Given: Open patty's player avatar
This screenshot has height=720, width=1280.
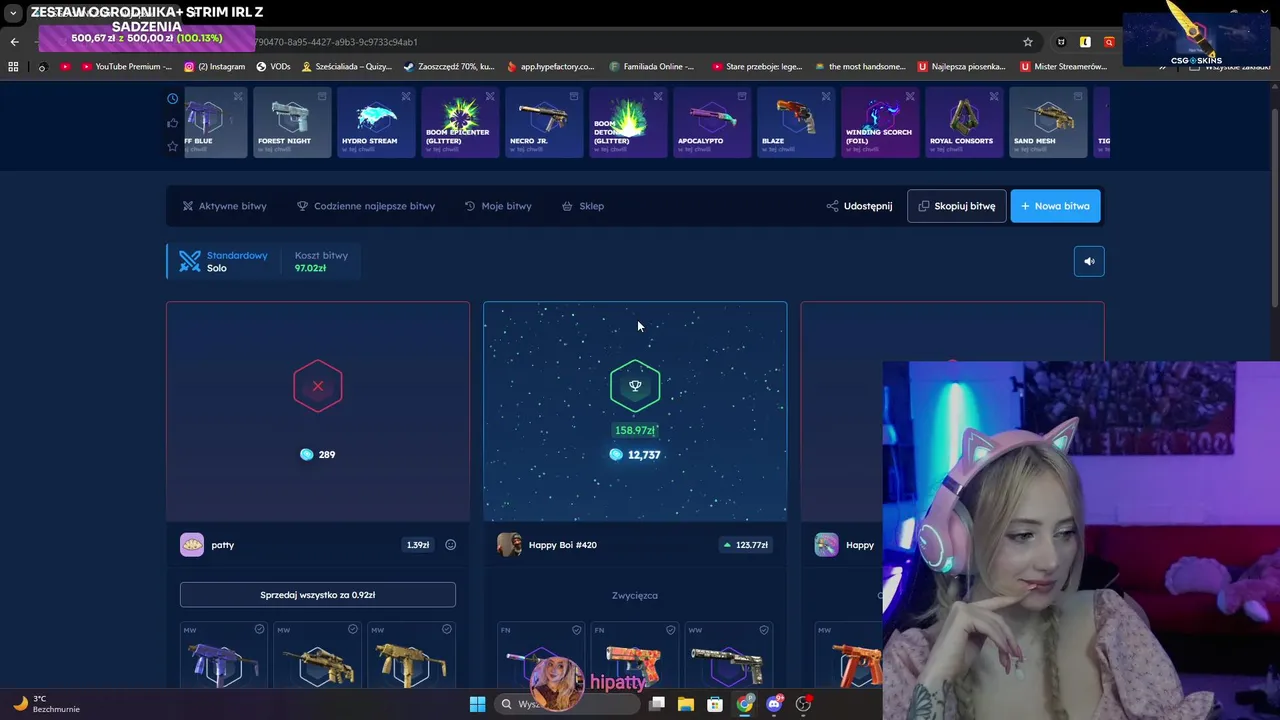Looking at the screenshot, I should tap(192, 545).
